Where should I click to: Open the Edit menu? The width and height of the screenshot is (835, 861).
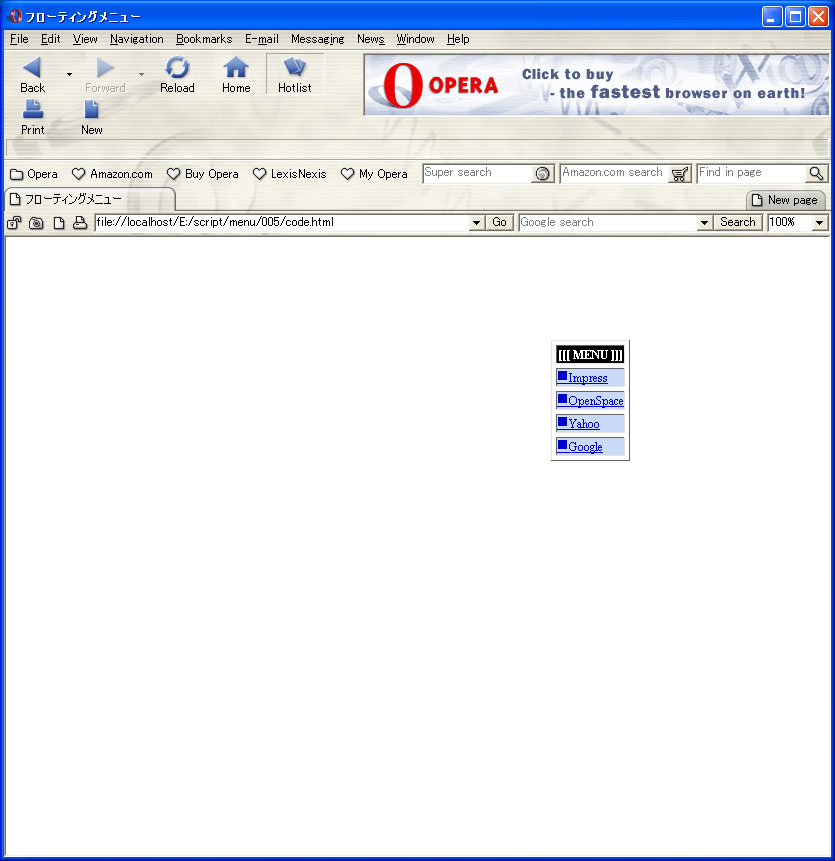point(51,39)
